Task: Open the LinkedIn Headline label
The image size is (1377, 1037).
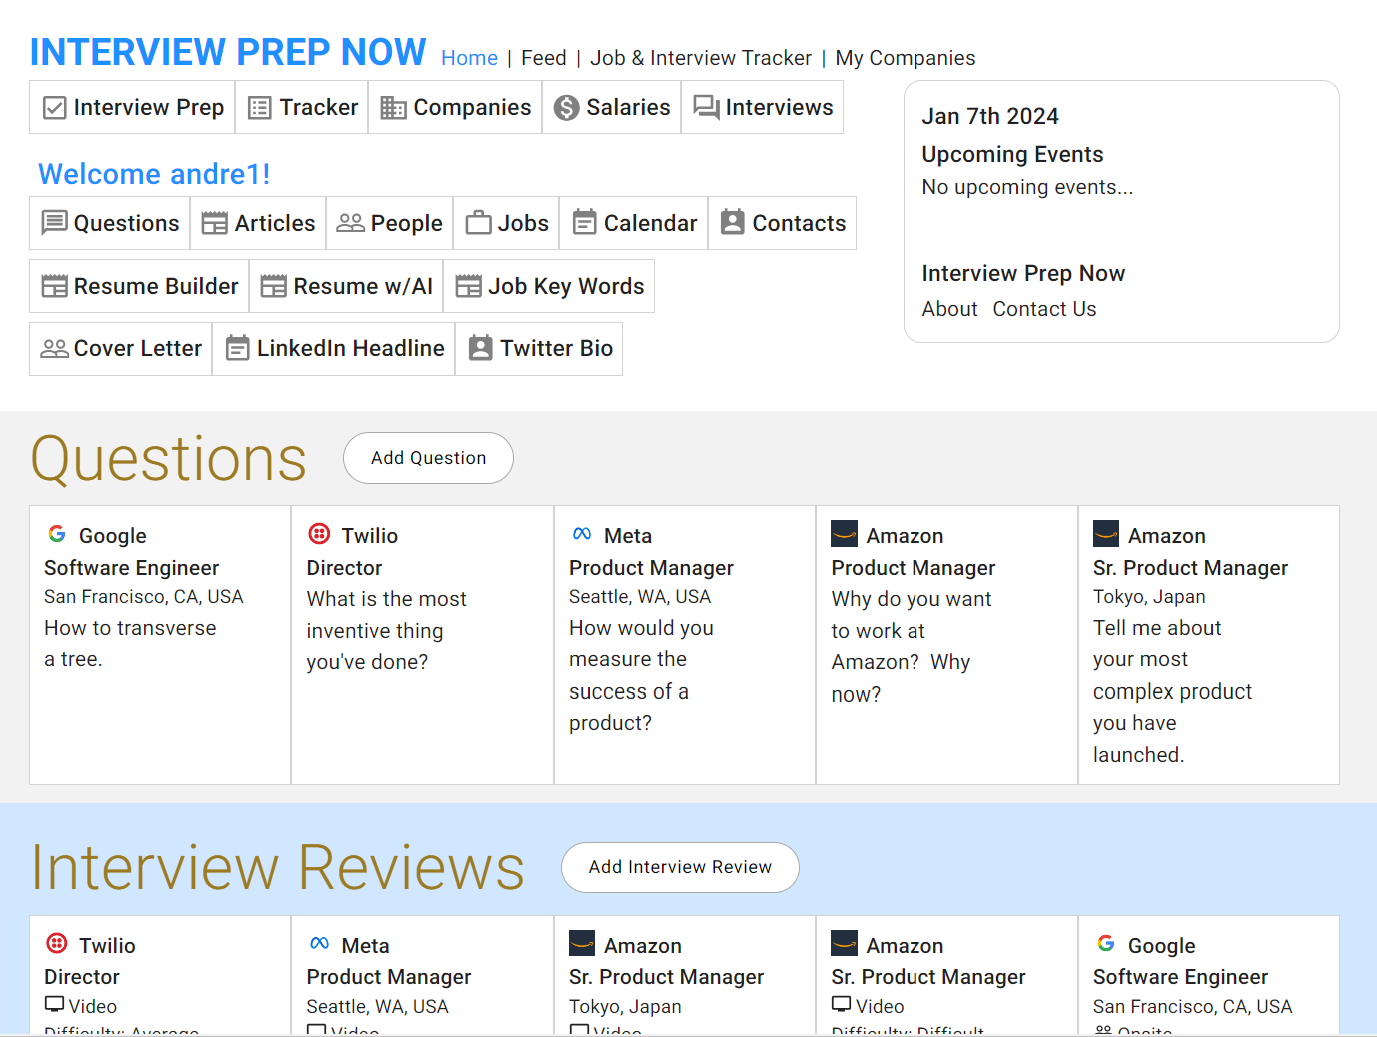Action: click(351, 348)
